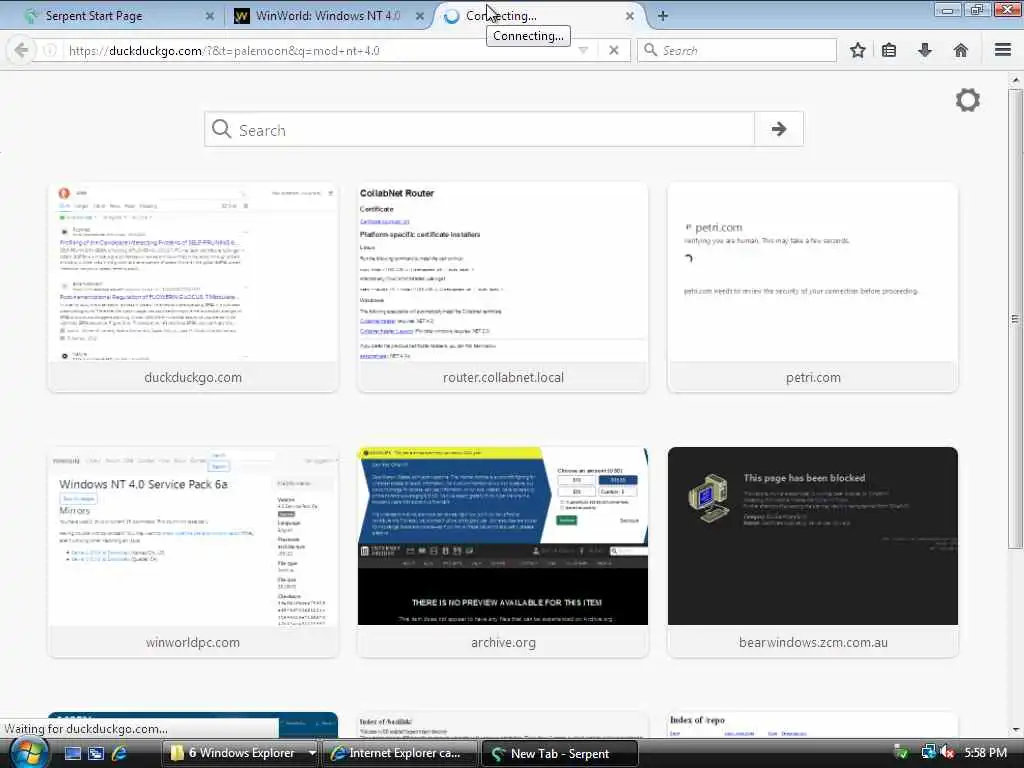Open the duckduckgo.com thumbnail tile
Image resolution: width=1024 pixels, height=768 pixels.
[x=193, y=287]
